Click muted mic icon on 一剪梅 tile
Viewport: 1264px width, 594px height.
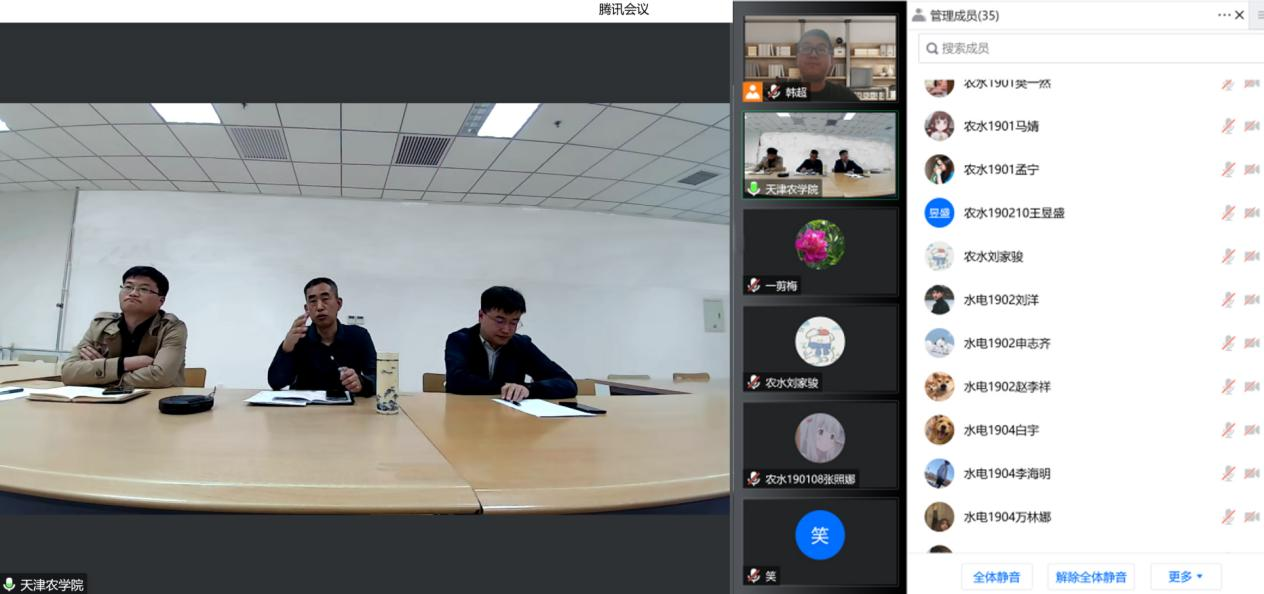754,286
